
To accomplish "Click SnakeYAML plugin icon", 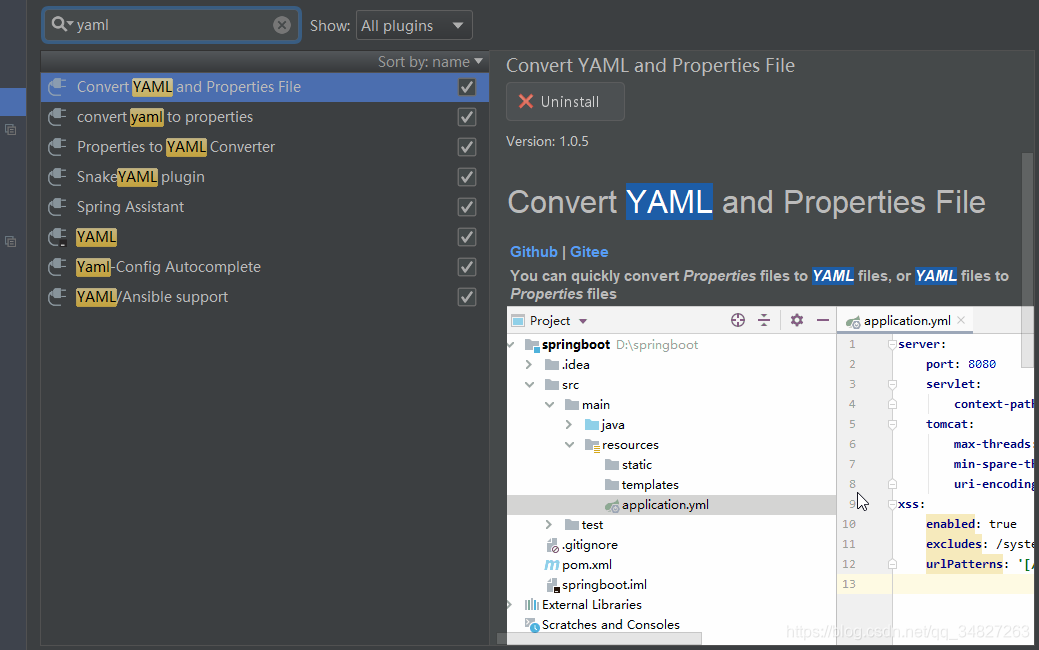I will point(58,177).
